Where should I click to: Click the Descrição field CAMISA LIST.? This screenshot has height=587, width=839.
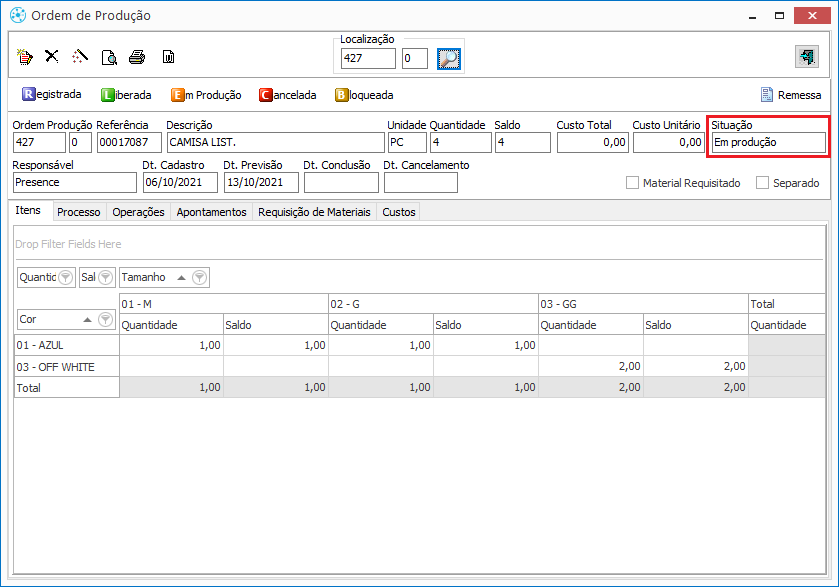coord(276,142)
